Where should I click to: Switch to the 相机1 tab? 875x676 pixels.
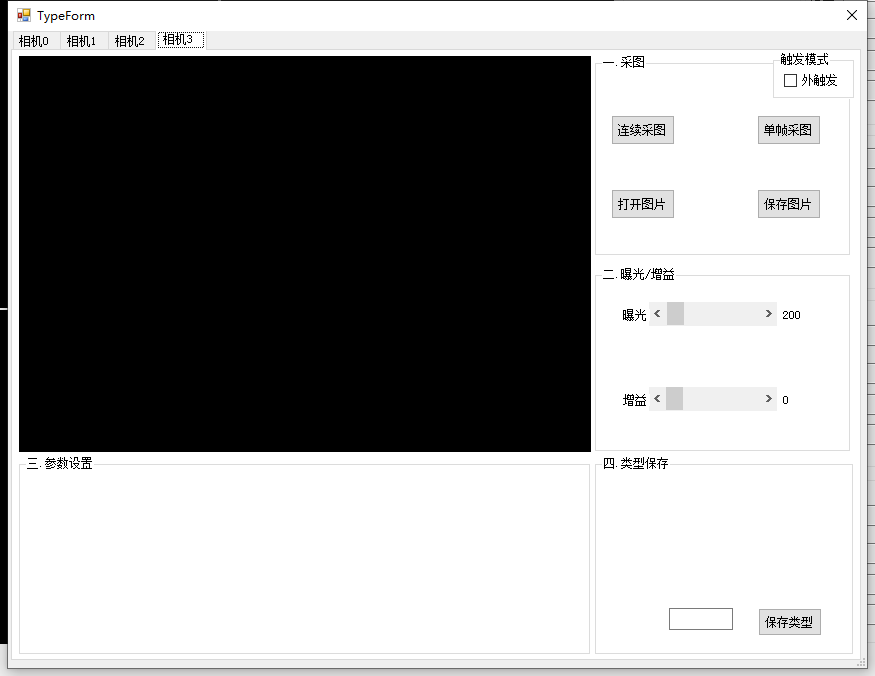pyautogui.click(x=83, y=41)
